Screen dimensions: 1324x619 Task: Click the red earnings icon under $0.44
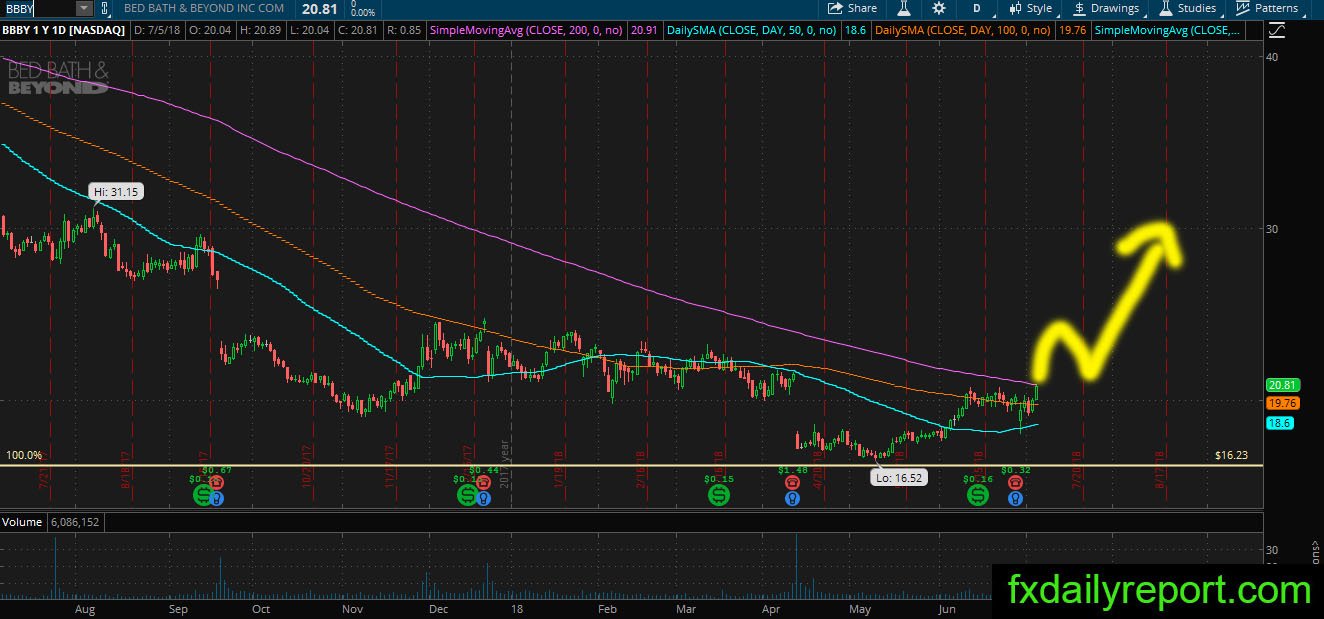coord(483,482)
